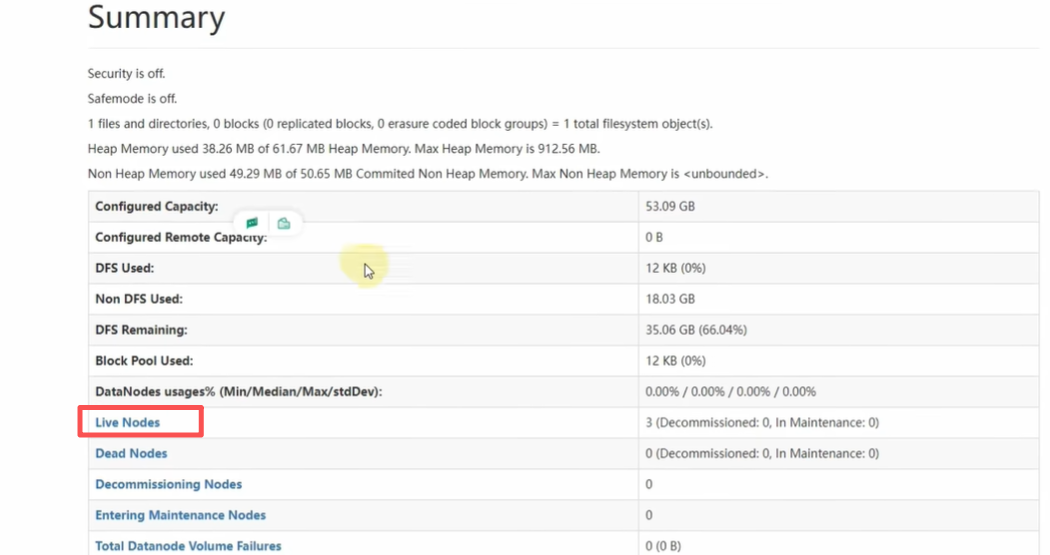Select the 18.03 GB value

click(670, 299)
